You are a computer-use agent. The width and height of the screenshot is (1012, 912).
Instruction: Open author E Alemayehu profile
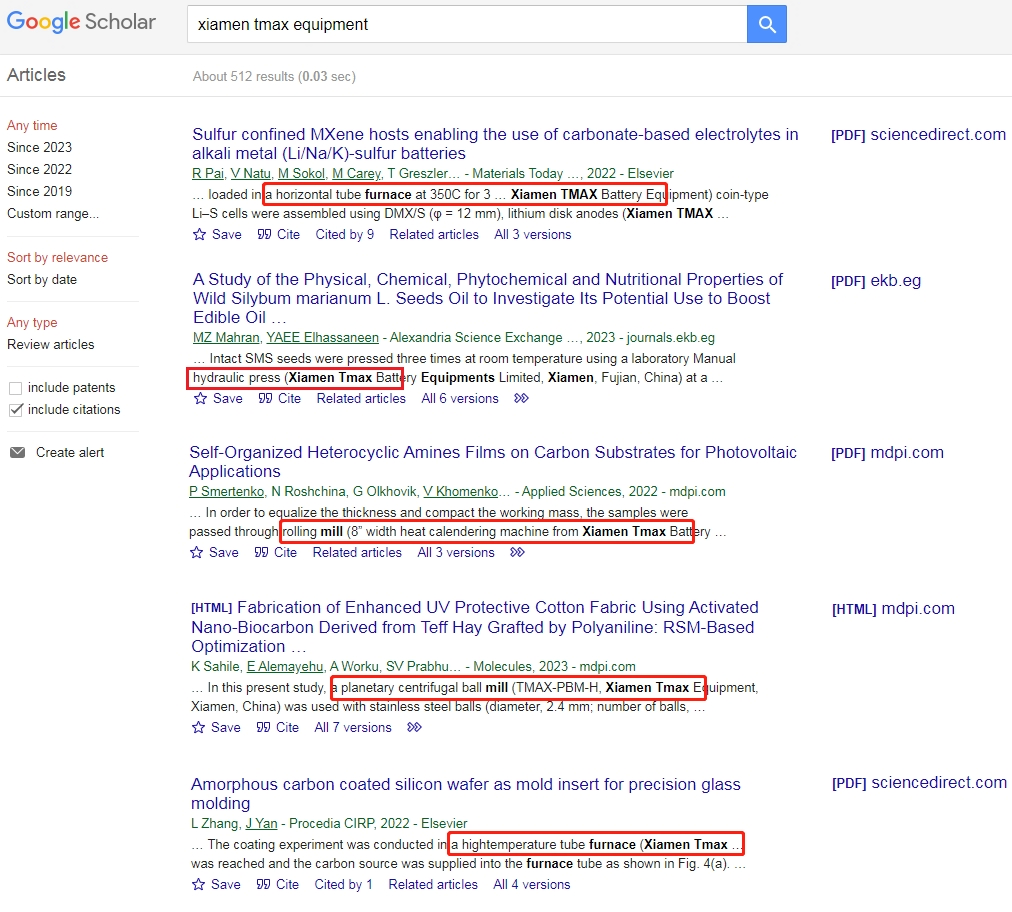coord(285,667)
